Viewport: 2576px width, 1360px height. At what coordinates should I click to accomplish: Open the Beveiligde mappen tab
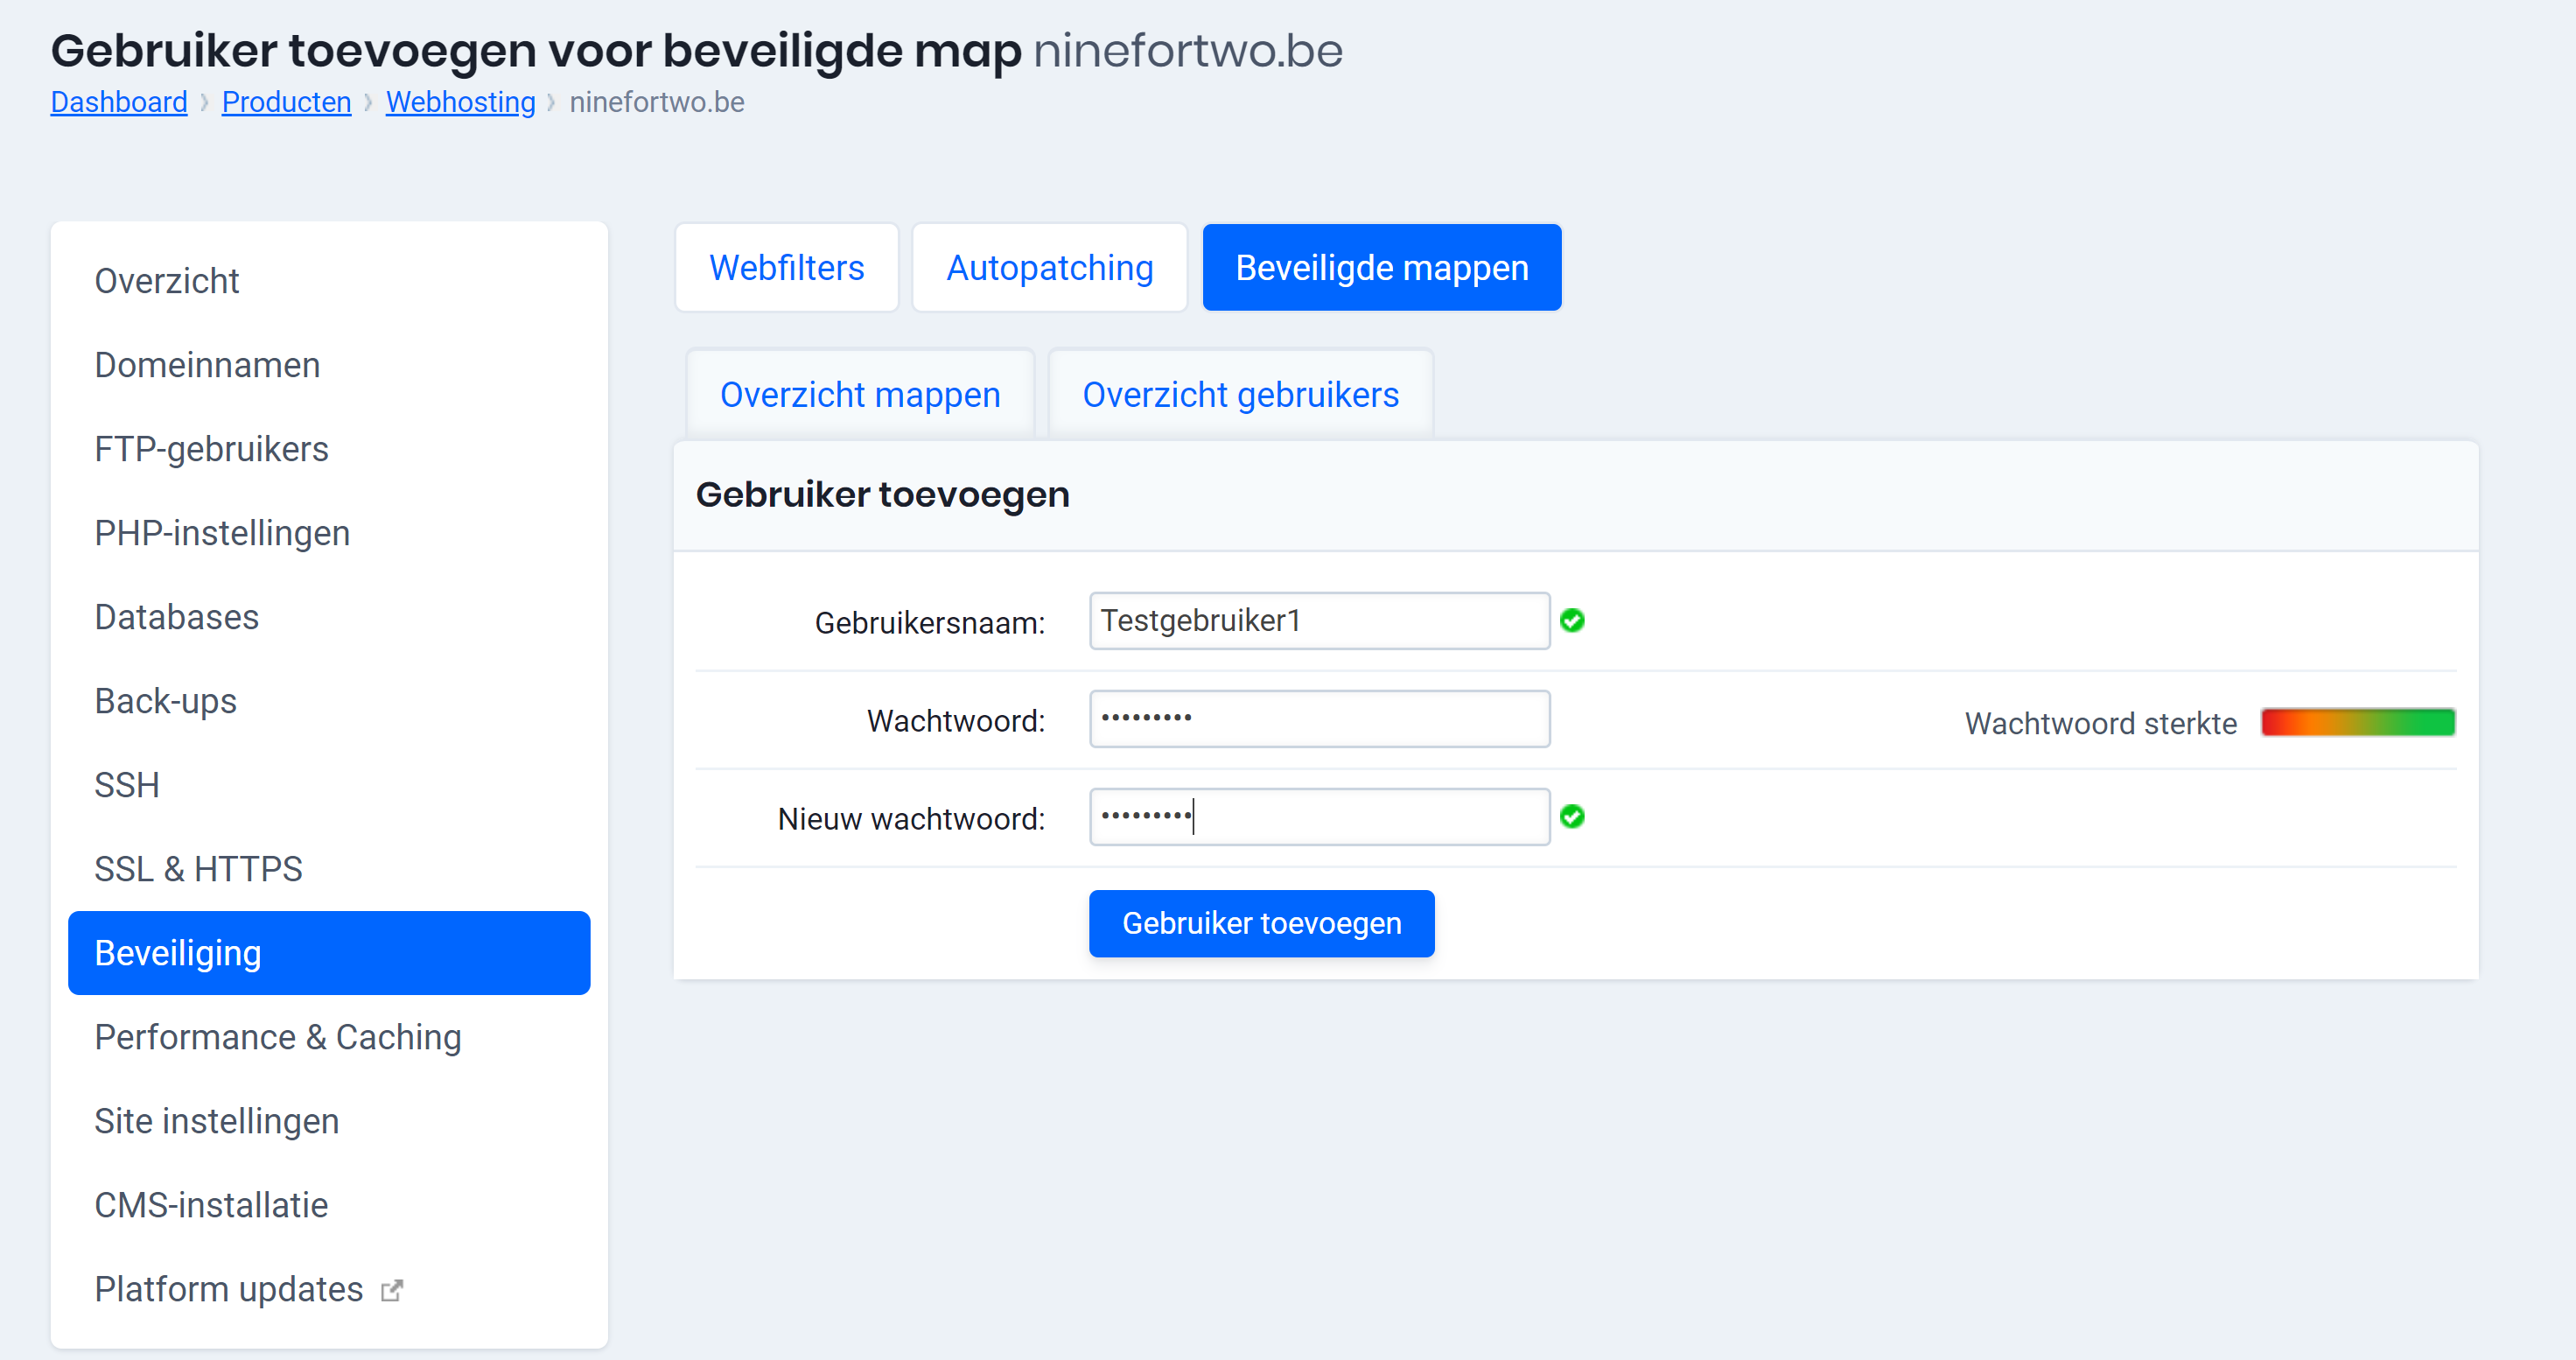click(x=1381, y=267)
